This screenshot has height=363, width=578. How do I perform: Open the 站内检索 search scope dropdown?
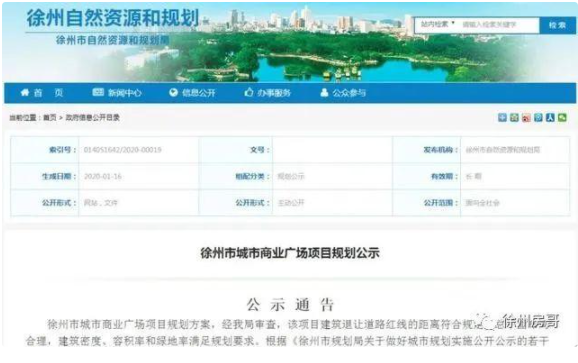437,24
